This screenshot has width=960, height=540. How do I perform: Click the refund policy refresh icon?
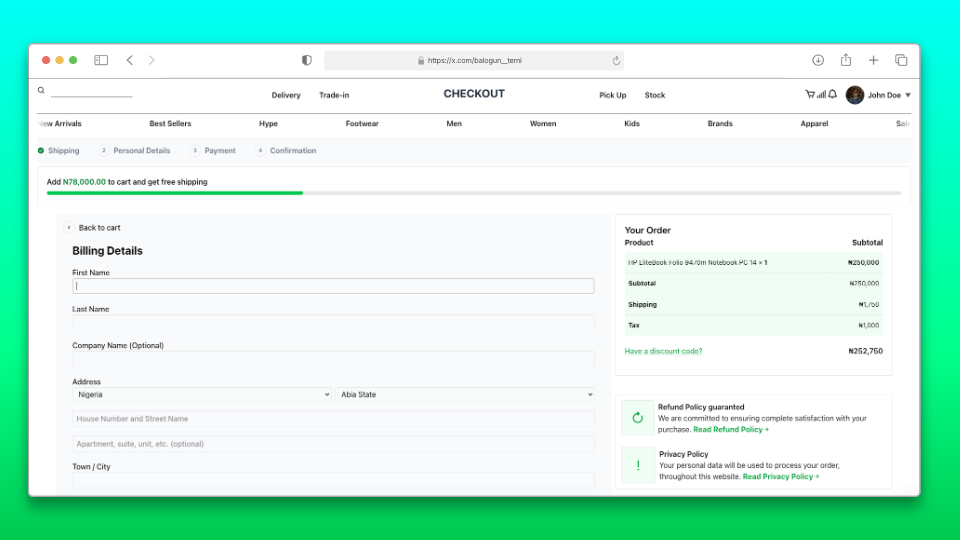pos(637,418)
